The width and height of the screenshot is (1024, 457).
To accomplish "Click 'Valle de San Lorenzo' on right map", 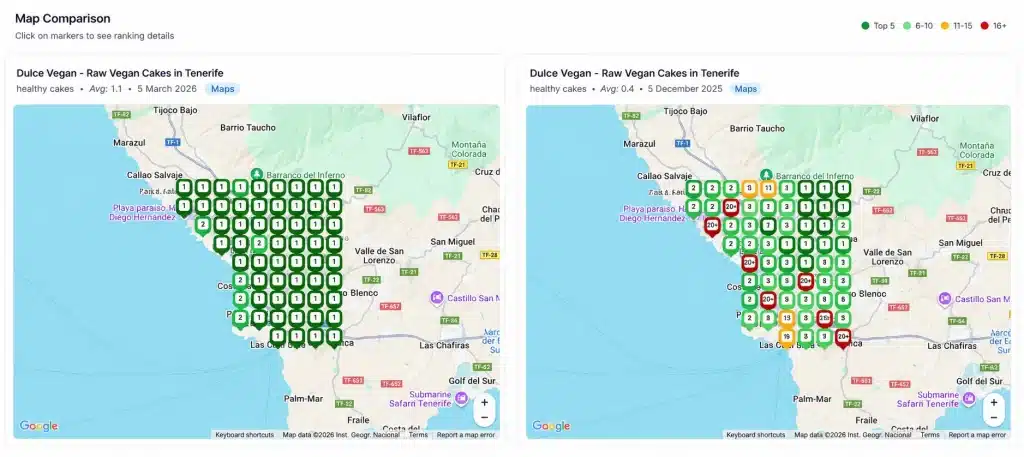I will coord(888,255).
